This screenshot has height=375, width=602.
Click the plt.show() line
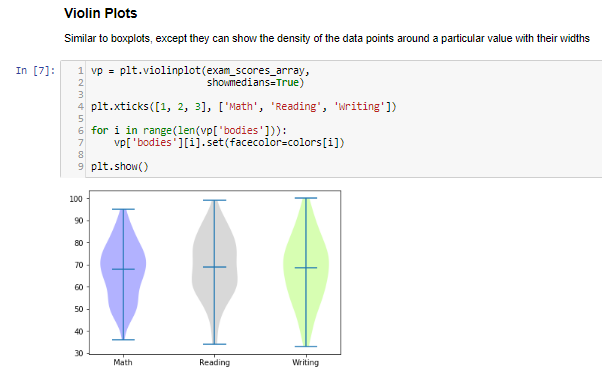(119, 166)
